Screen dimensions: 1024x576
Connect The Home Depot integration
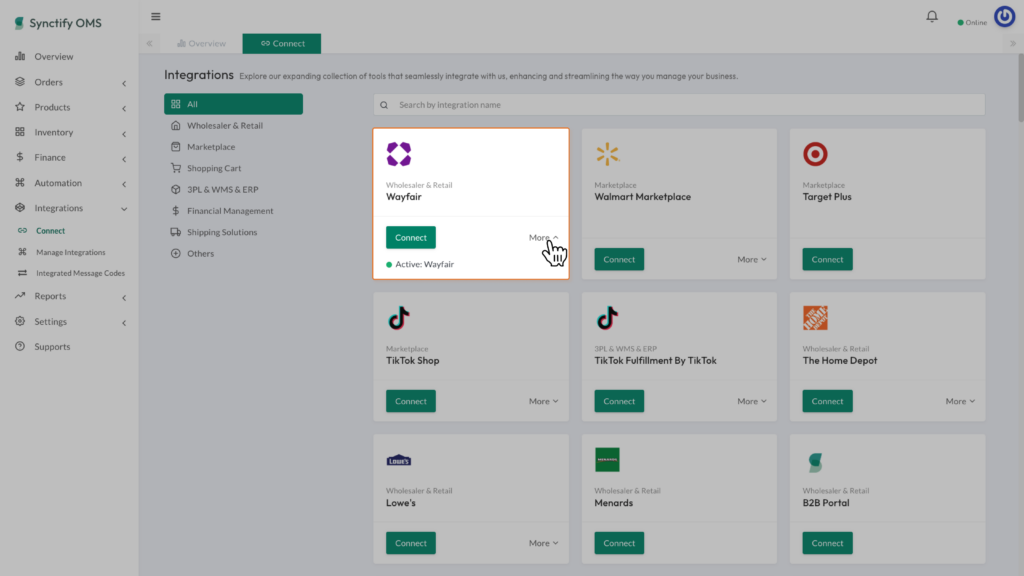827,401
